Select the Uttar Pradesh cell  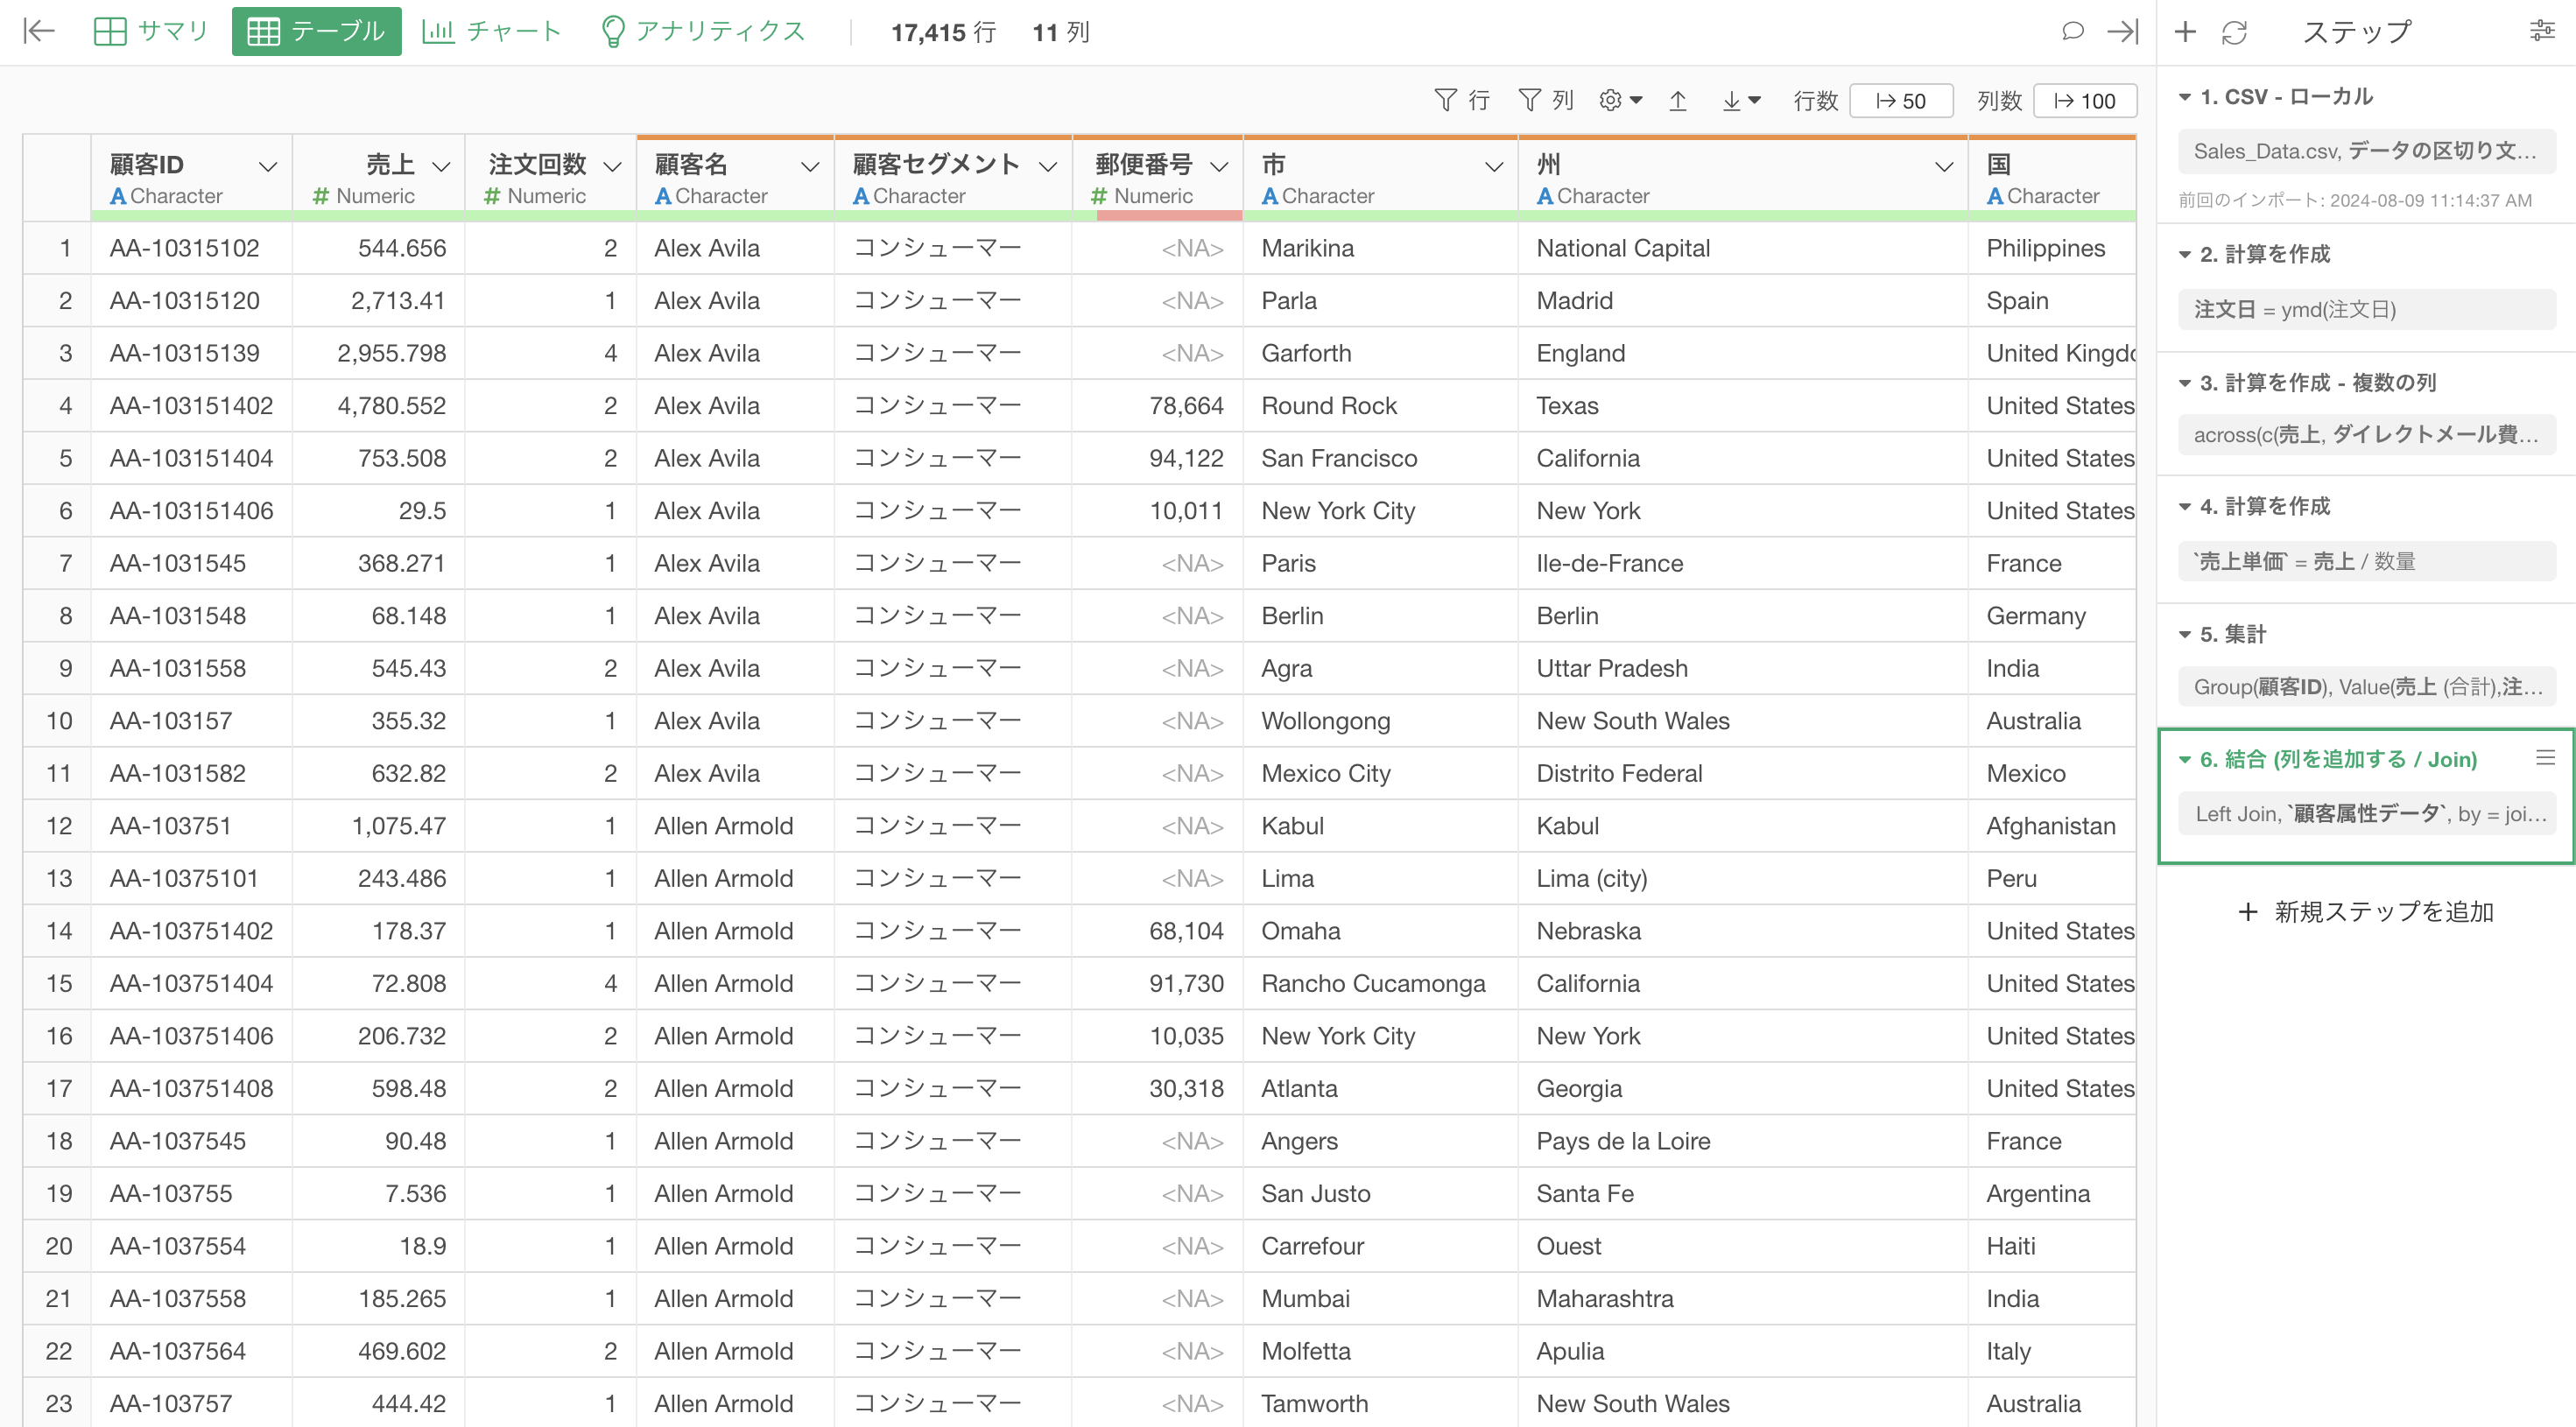[1743, 668]
